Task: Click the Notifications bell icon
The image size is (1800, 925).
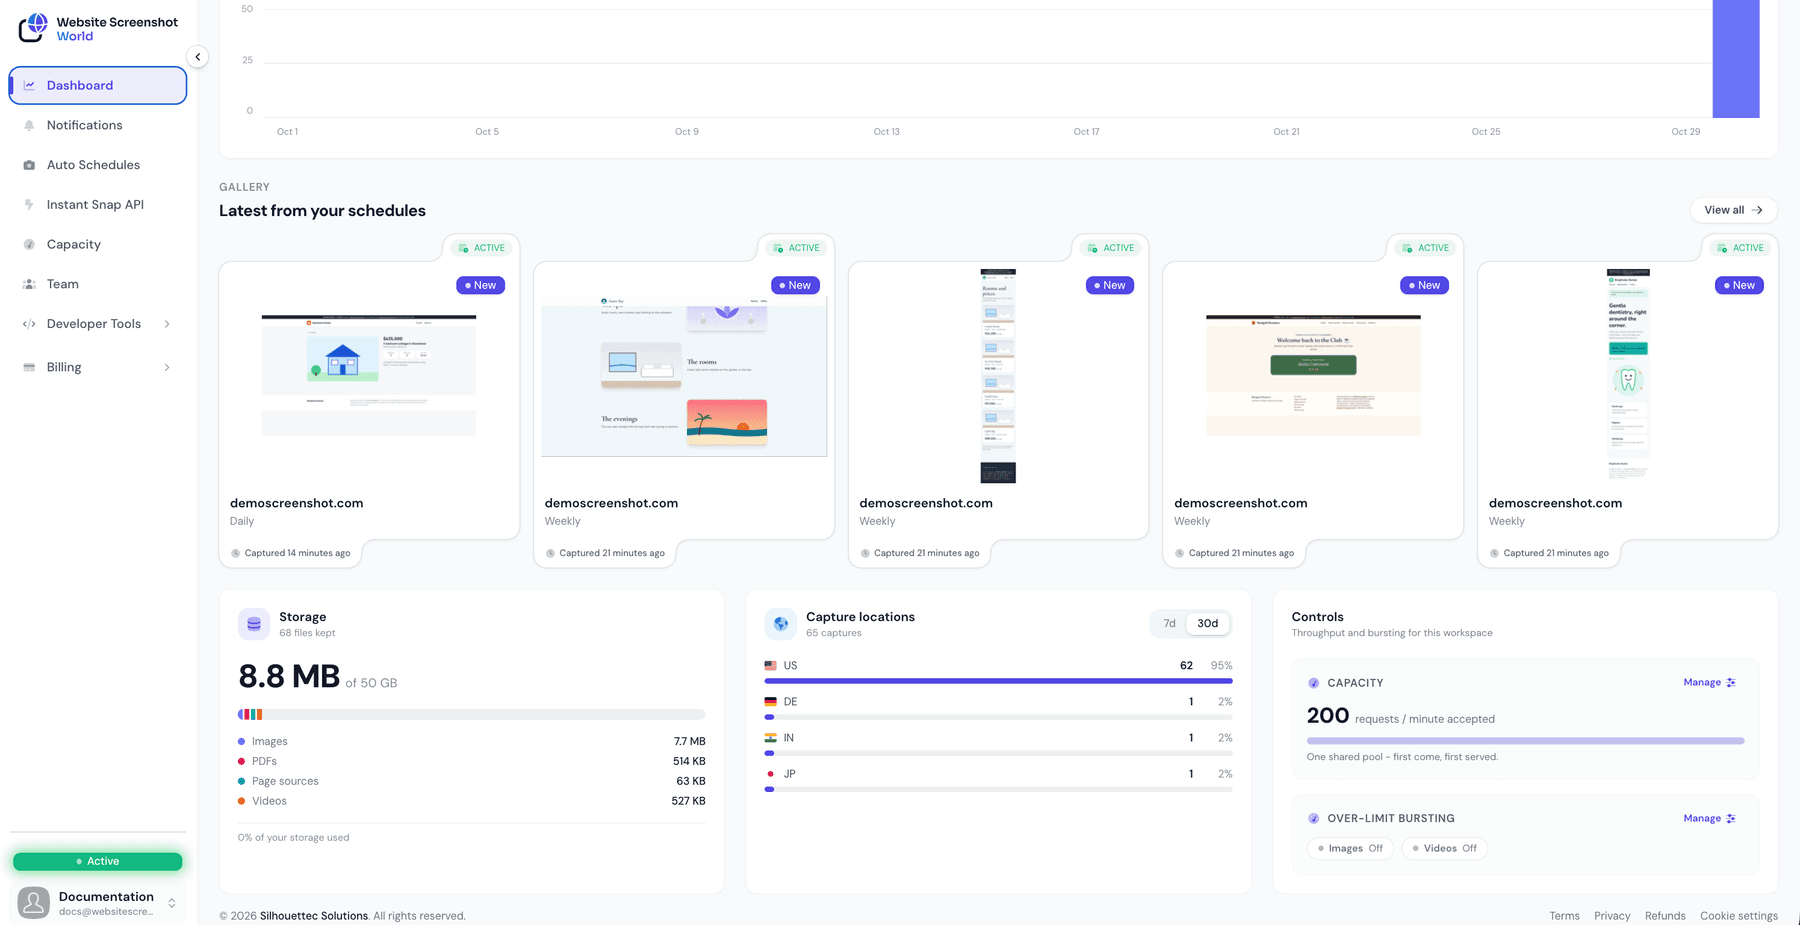Action: pyautogui.click(x=29, y=125)
